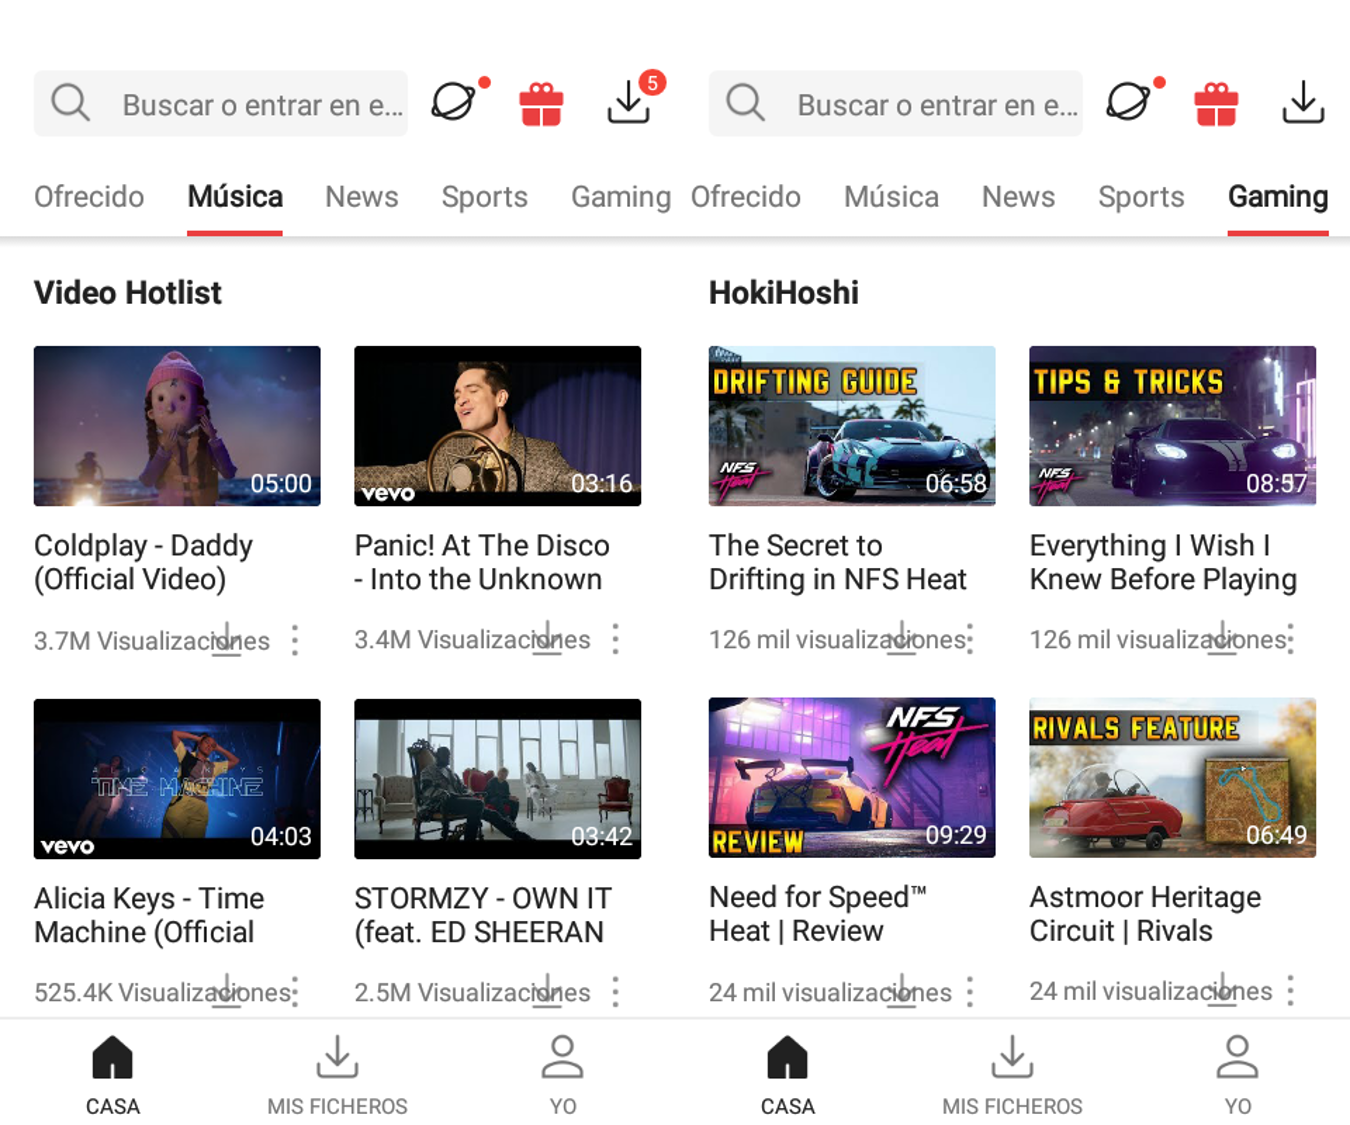Download Coldplay - Daddy video

[227, 639]
